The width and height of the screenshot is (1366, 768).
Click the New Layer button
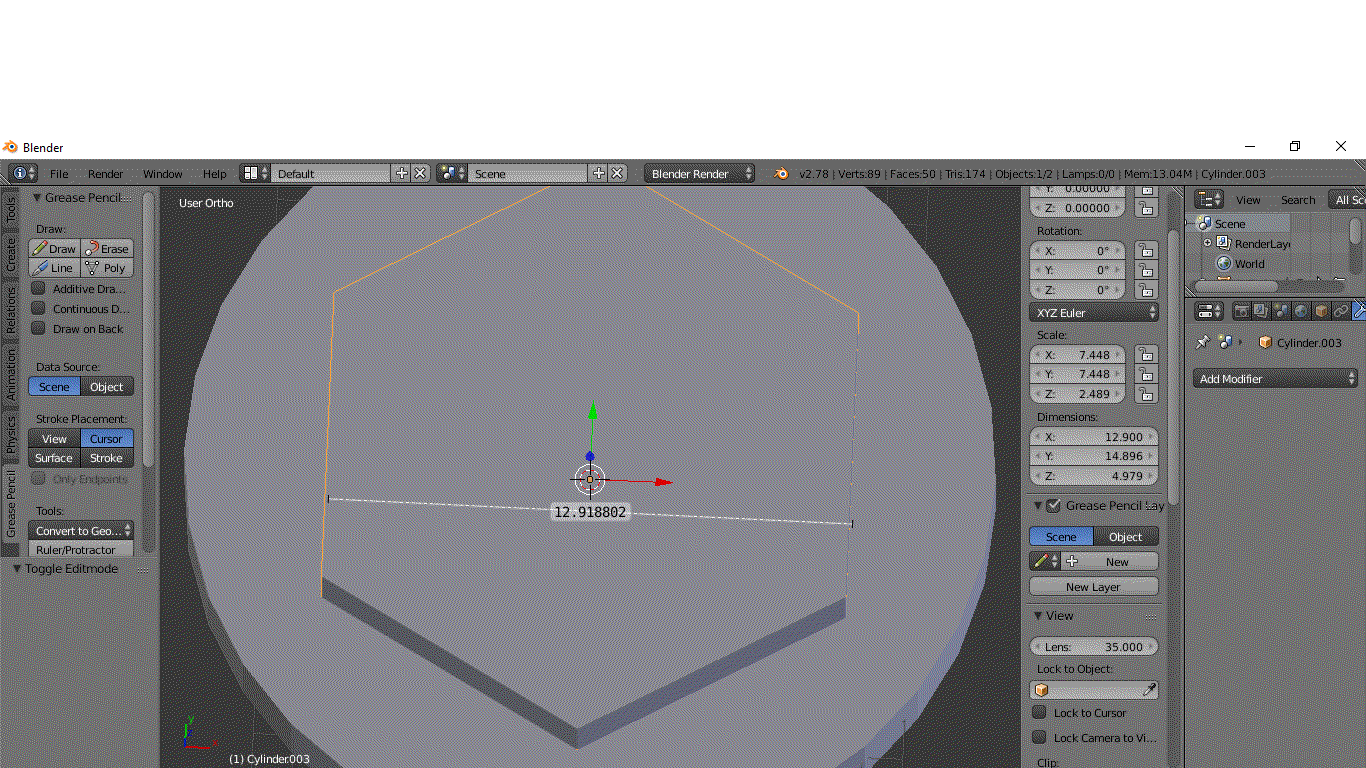1093,587
